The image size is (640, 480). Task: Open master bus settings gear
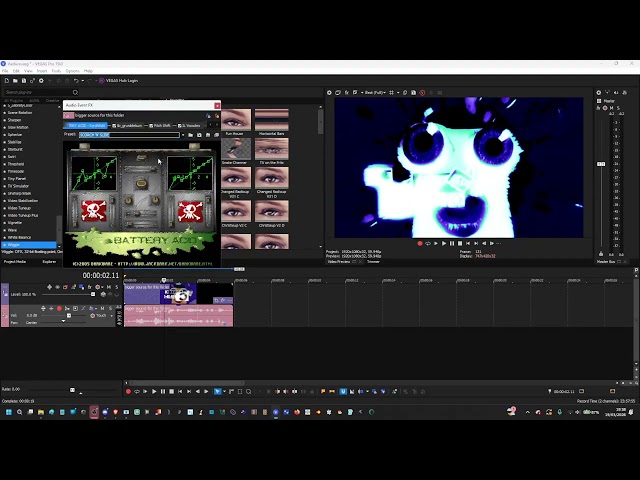point(599,93)
